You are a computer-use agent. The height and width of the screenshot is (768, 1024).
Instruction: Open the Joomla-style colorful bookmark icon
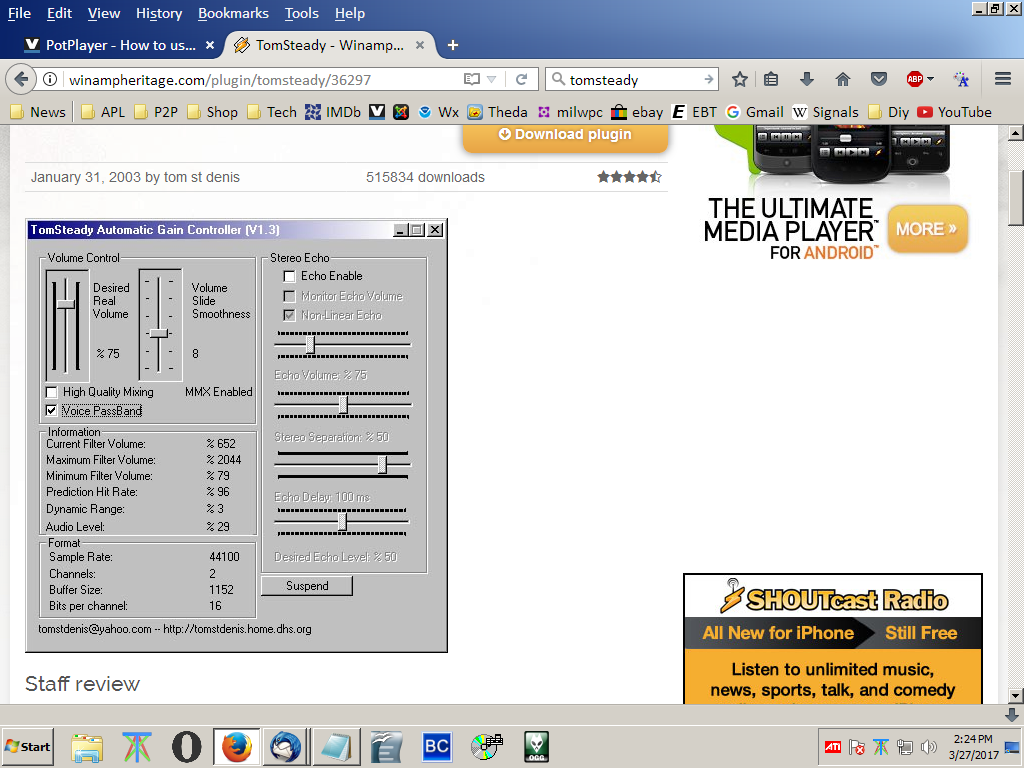point(401,112)
